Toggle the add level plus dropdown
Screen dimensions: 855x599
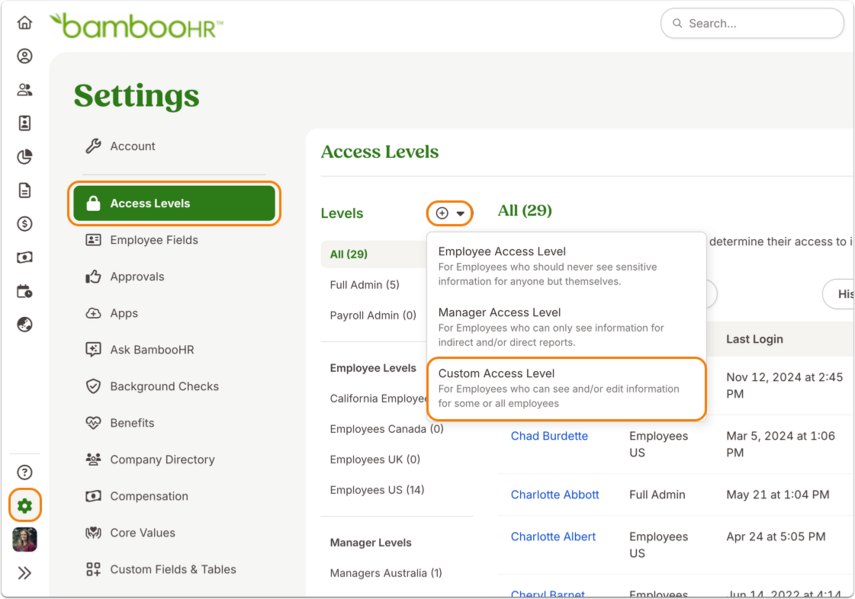point(450,213)
